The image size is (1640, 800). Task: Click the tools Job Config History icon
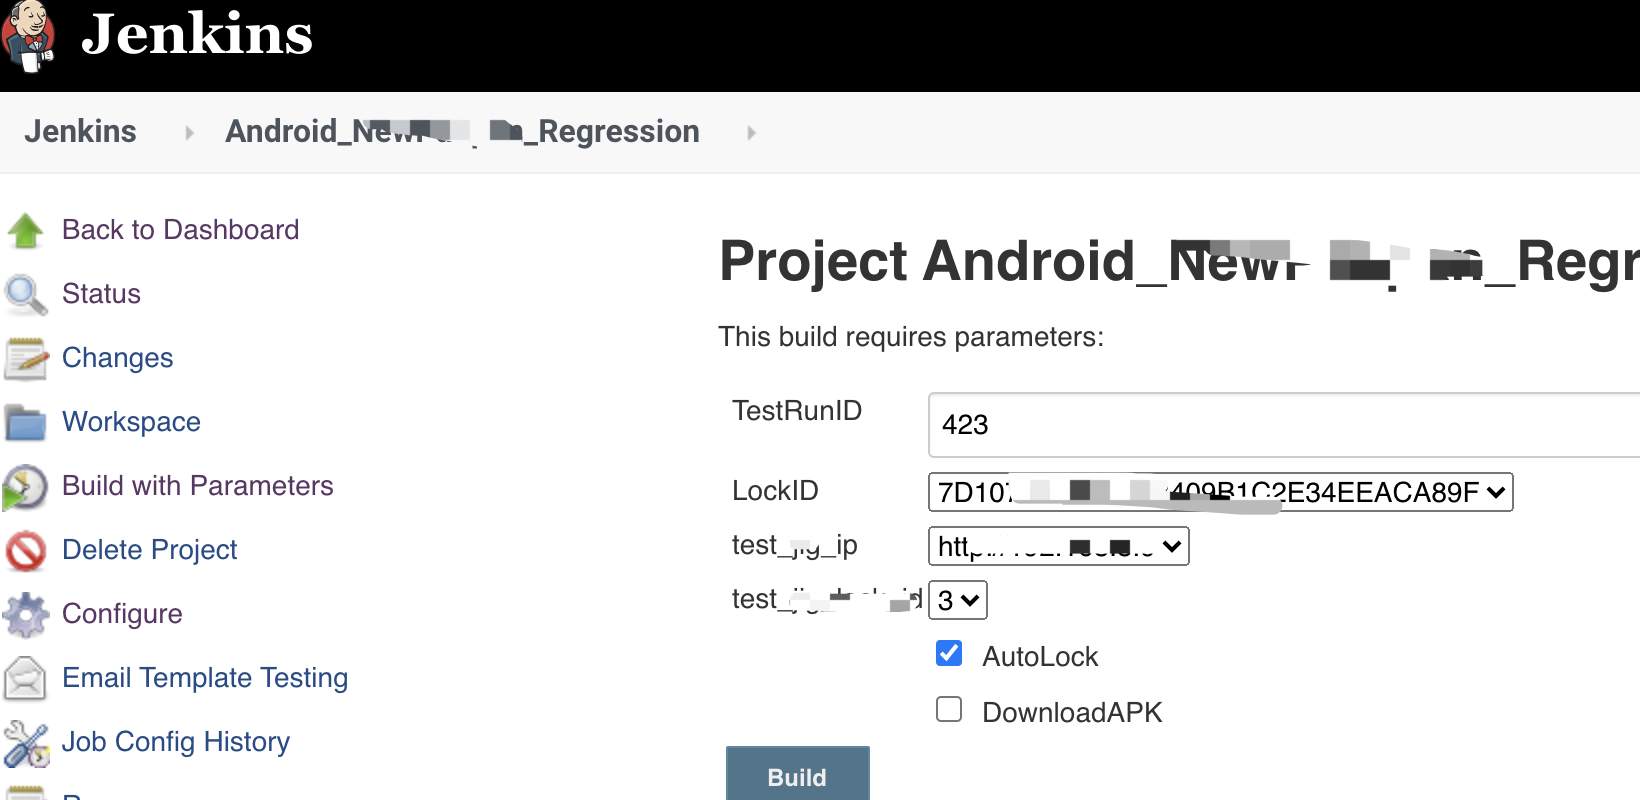click(x=25, y=743)
